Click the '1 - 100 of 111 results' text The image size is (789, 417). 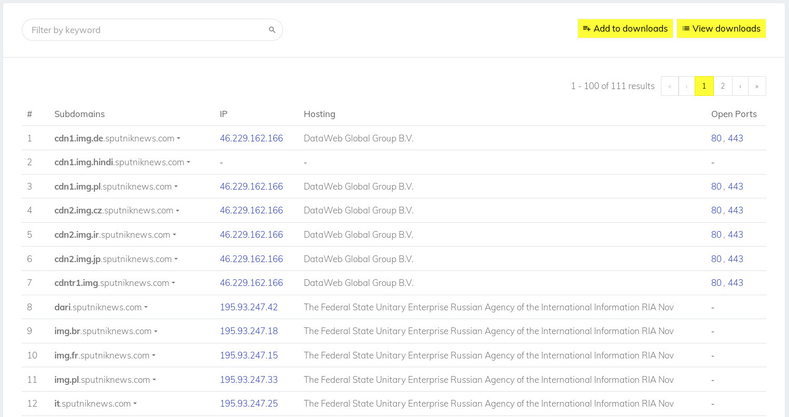click(x=612, y=86)
